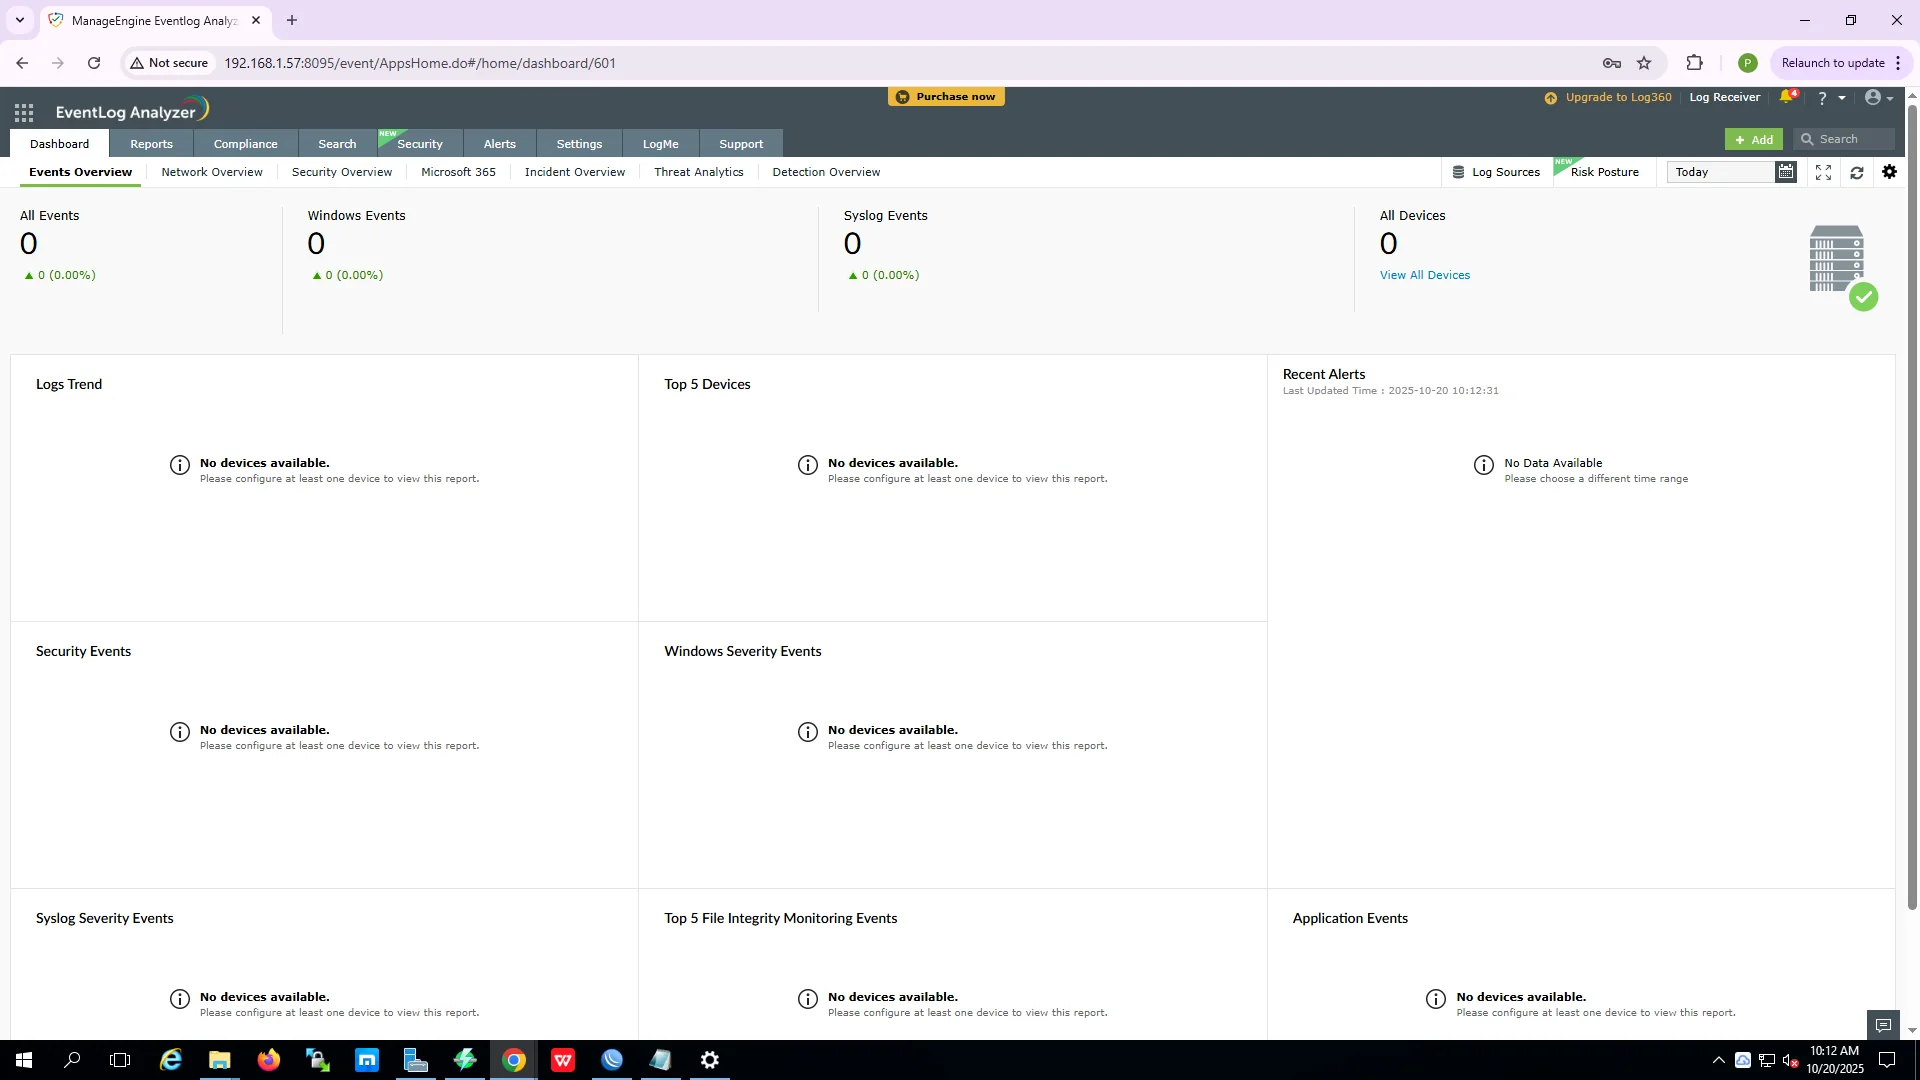Click the Upgrade to Log360 link

click(1618, 98)
